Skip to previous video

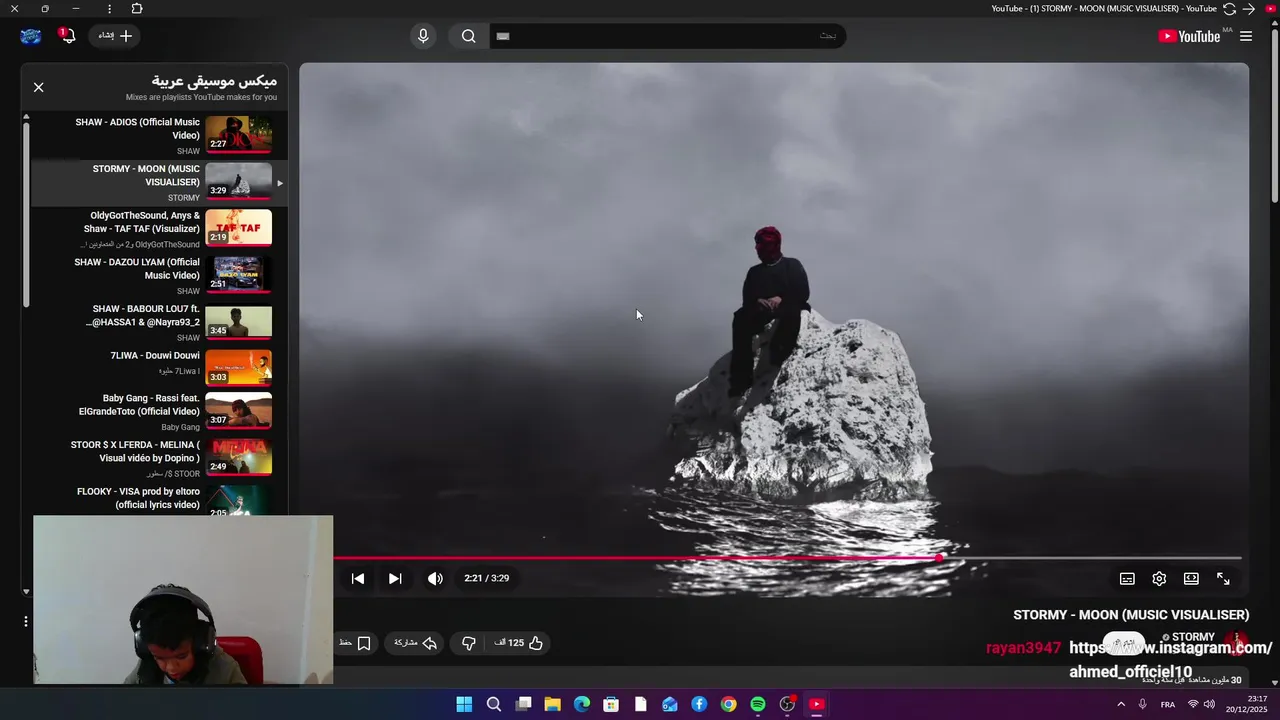358,578
